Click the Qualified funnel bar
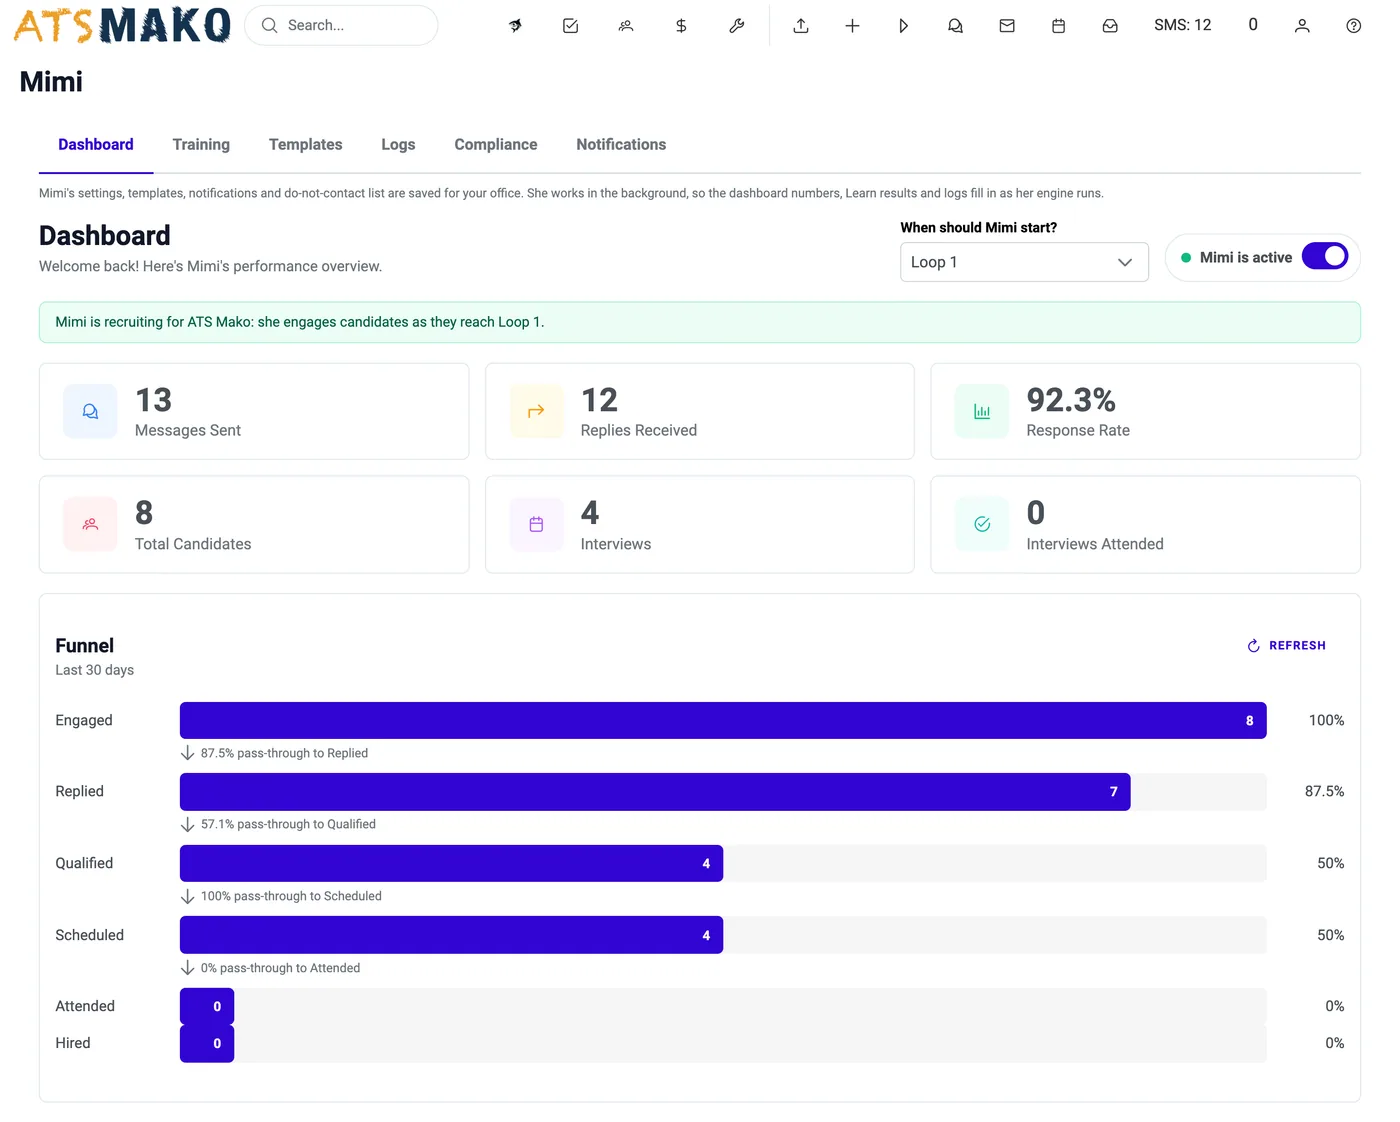This screenshot has height=1122, width=1400. 451,864
